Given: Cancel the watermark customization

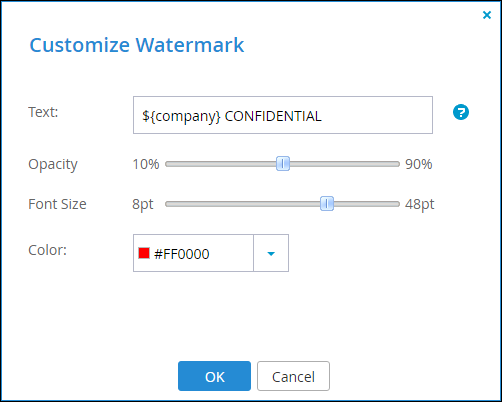Looking at the screenshot, I should [293, 376].
